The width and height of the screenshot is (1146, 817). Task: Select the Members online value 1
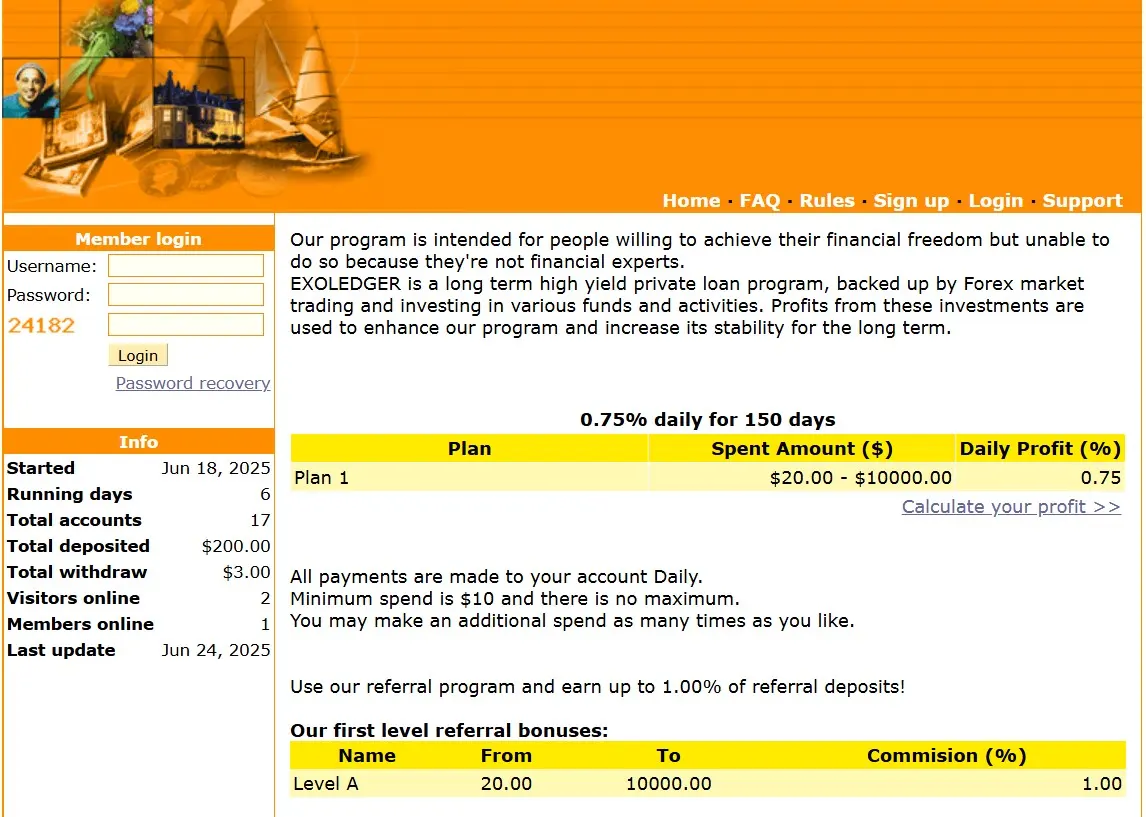coord(265,625)
